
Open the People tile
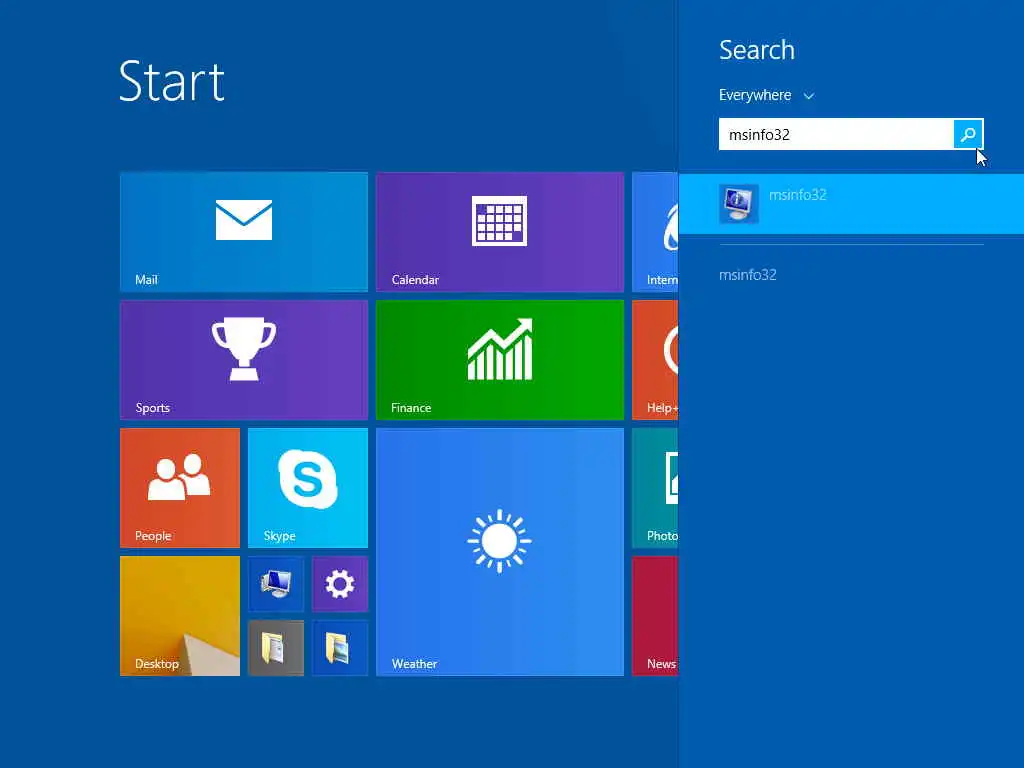180,488
